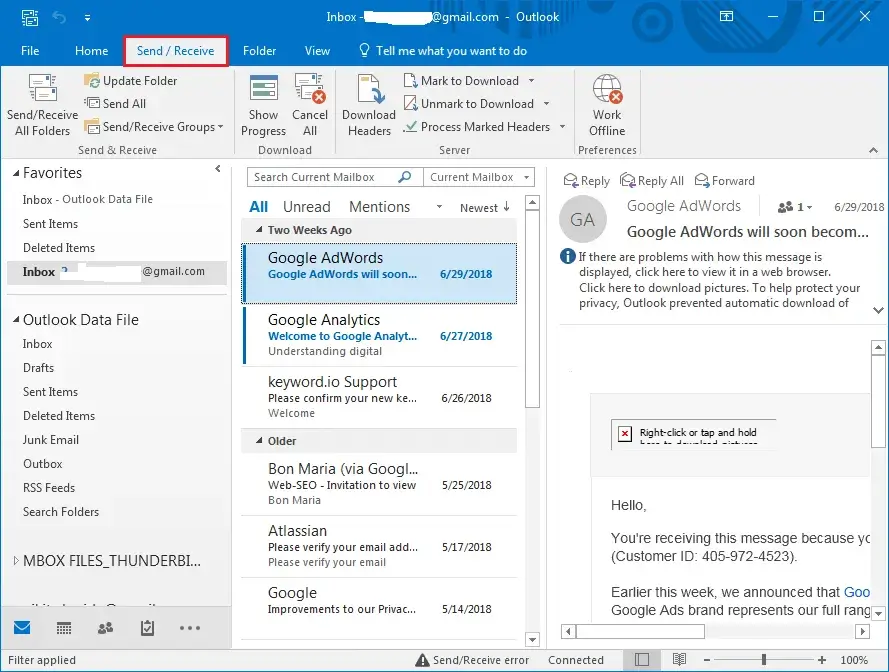This screenshot has height=672, width=889.
Task: Collapse the Outlook Data File tree
Action: pyautogui.click(x=16, y=320)
